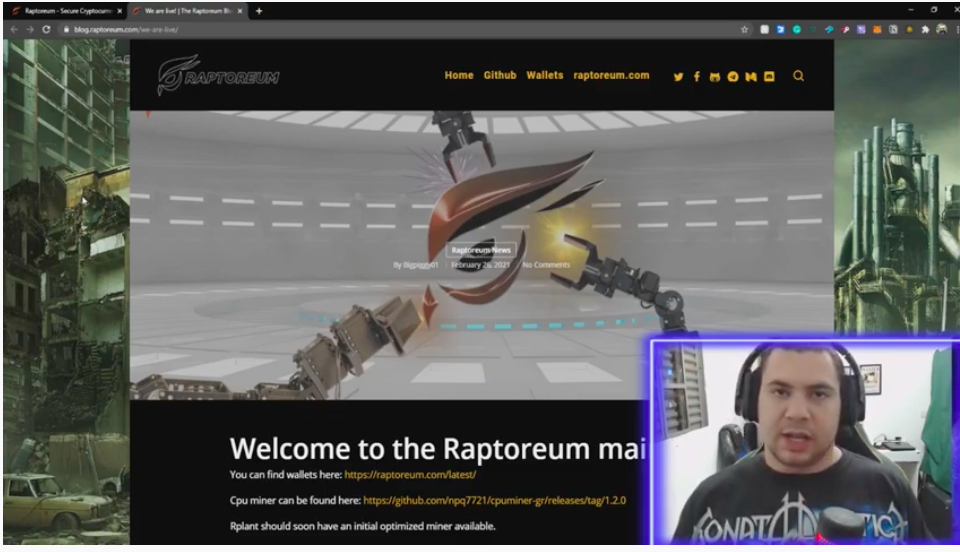The image size is (960, 552).
Task: Click the white square extension icon
Action: [x=765, y=29]
